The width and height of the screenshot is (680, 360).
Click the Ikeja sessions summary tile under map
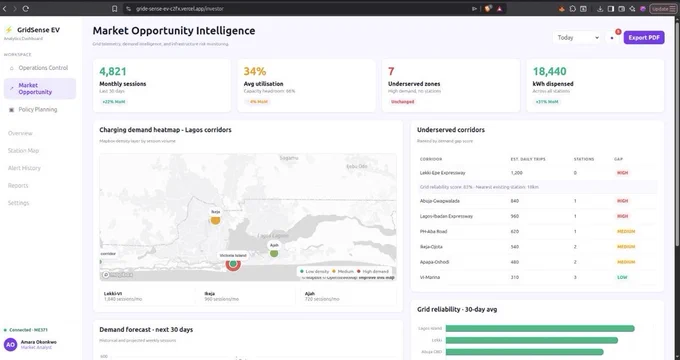pyautogui.click(x=248, y=296)
